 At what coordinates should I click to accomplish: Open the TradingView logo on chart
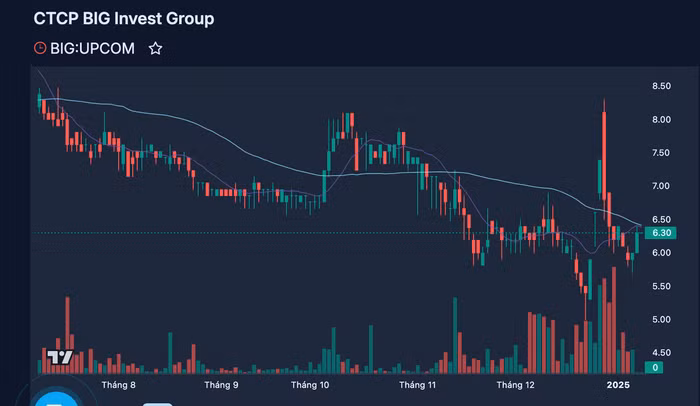point(60,358)
